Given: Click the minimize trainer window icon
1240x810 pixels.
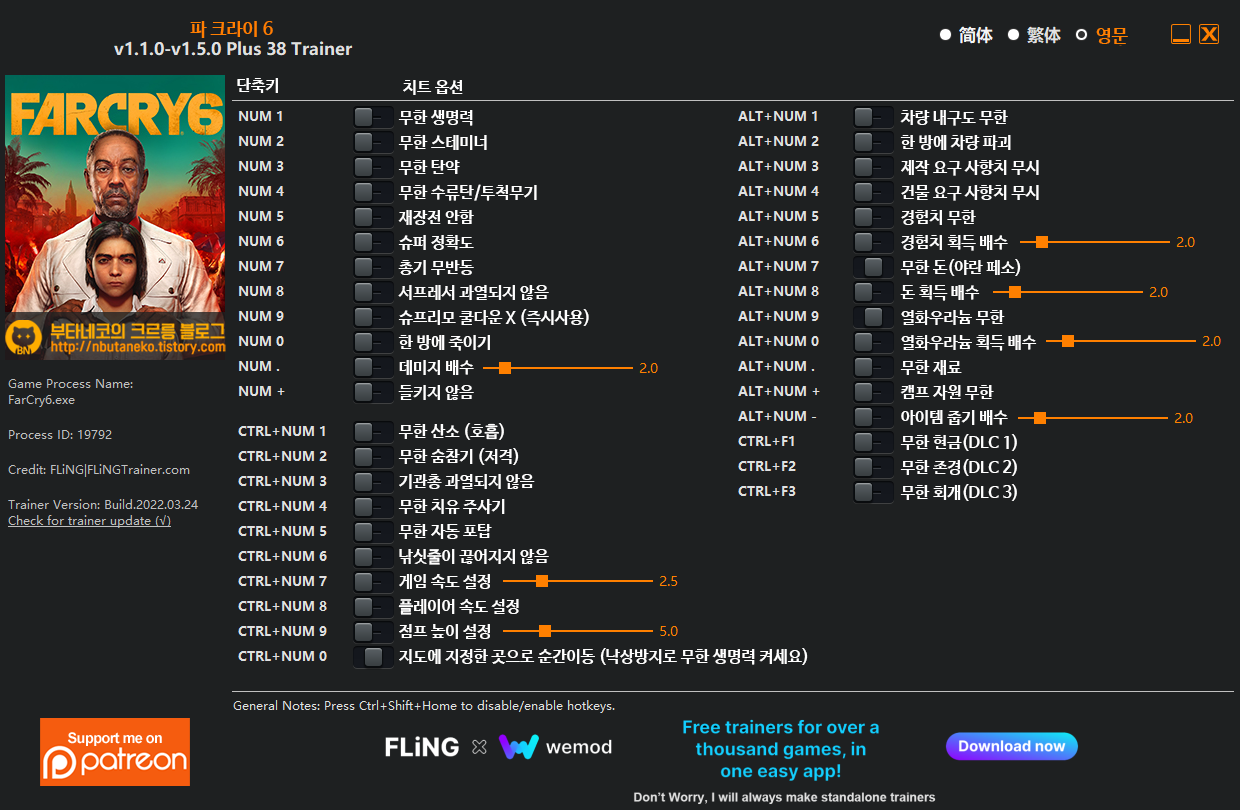Looking at the screenshot, I should coord(1181,34).
